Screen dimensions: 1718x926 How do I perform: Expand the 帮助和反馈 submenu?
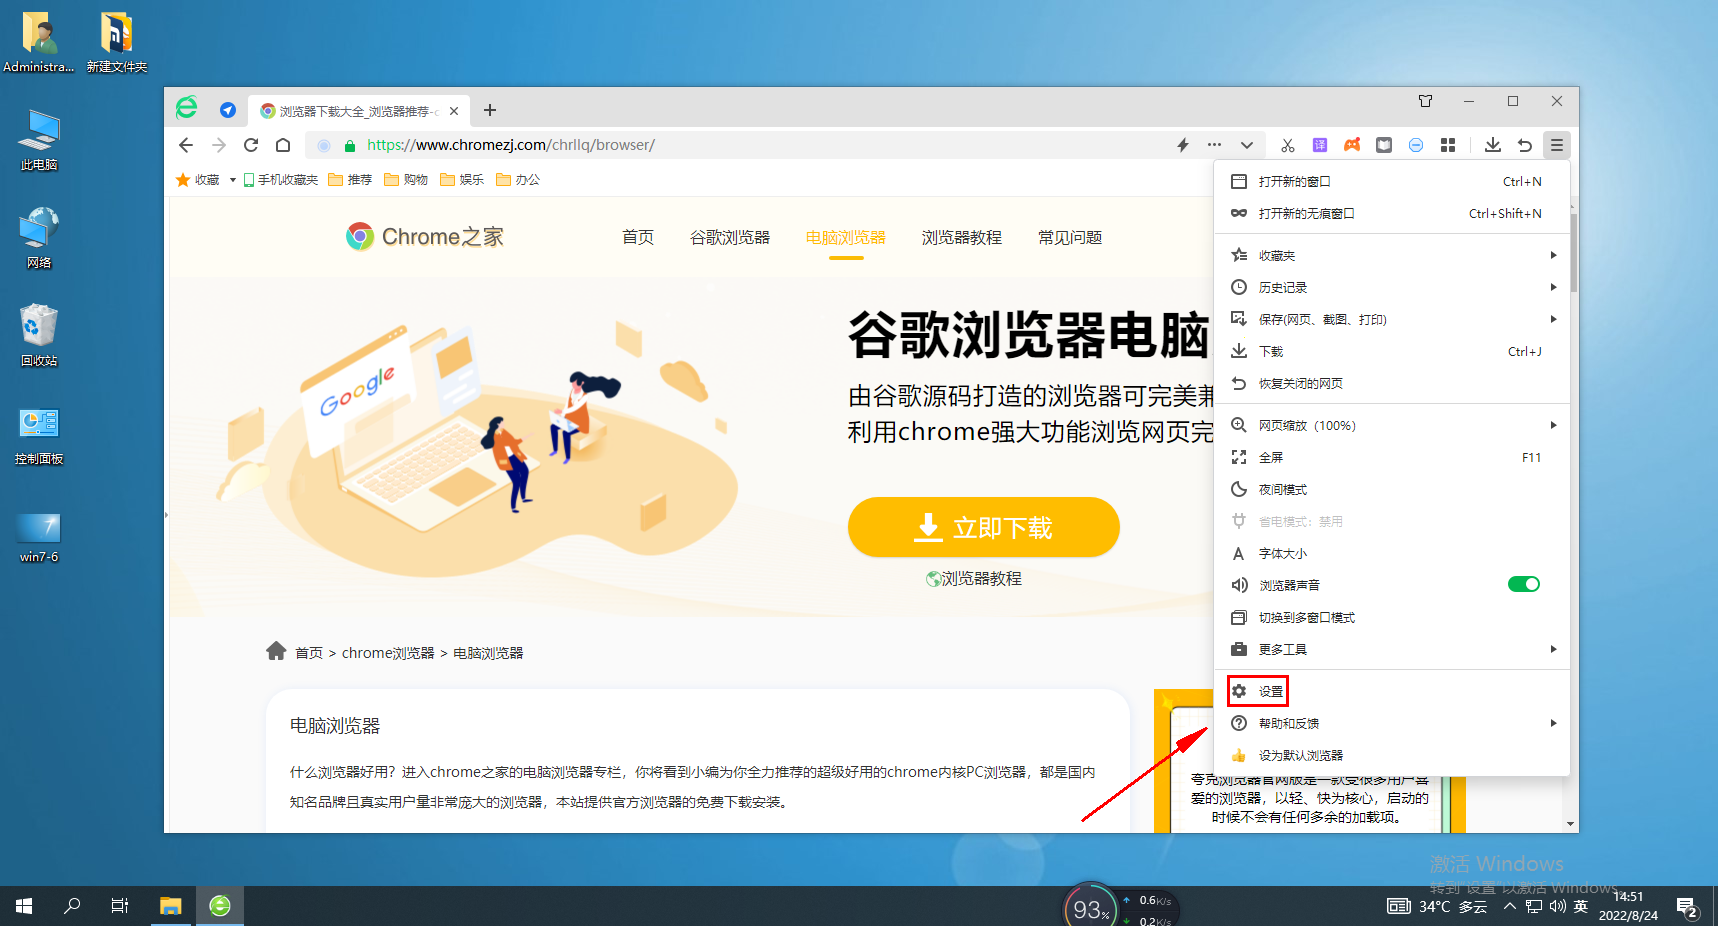(1392, 724)
